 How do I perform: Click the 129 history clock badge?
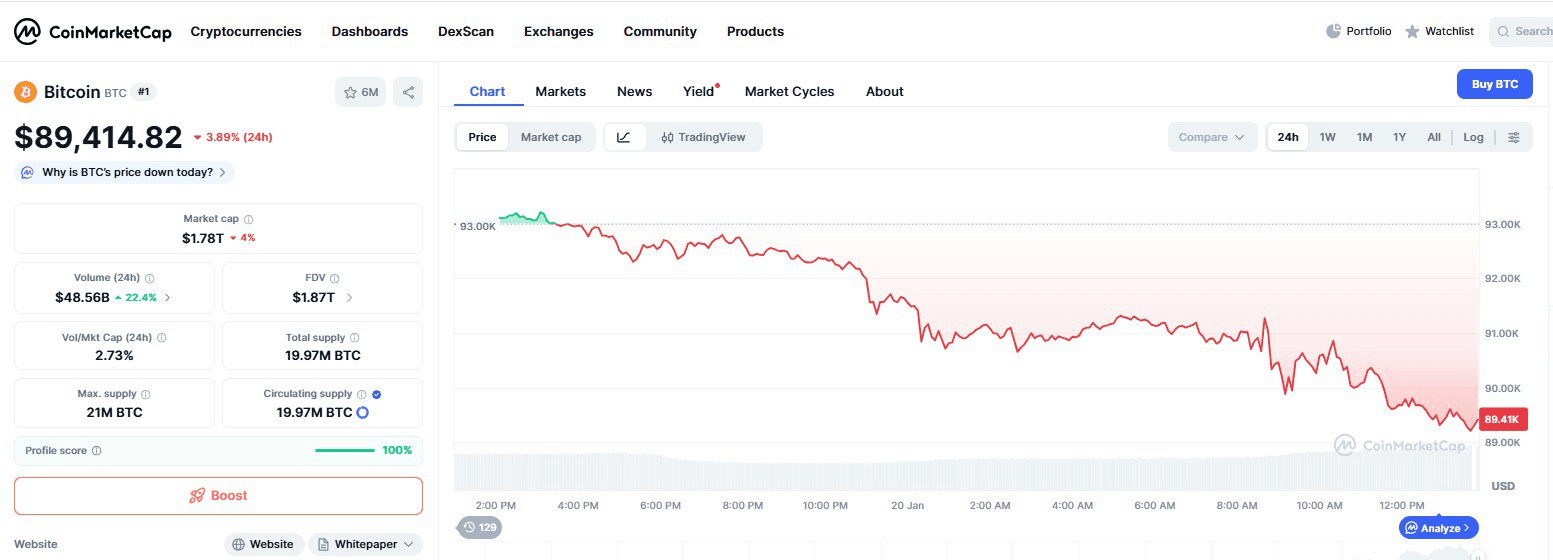(x=480, y=527)
